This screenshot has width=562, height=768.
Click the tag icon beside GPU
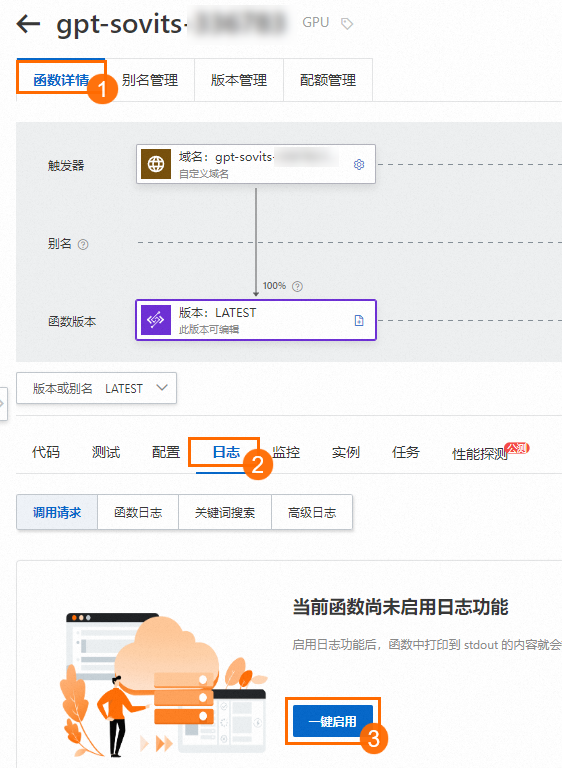347,24
